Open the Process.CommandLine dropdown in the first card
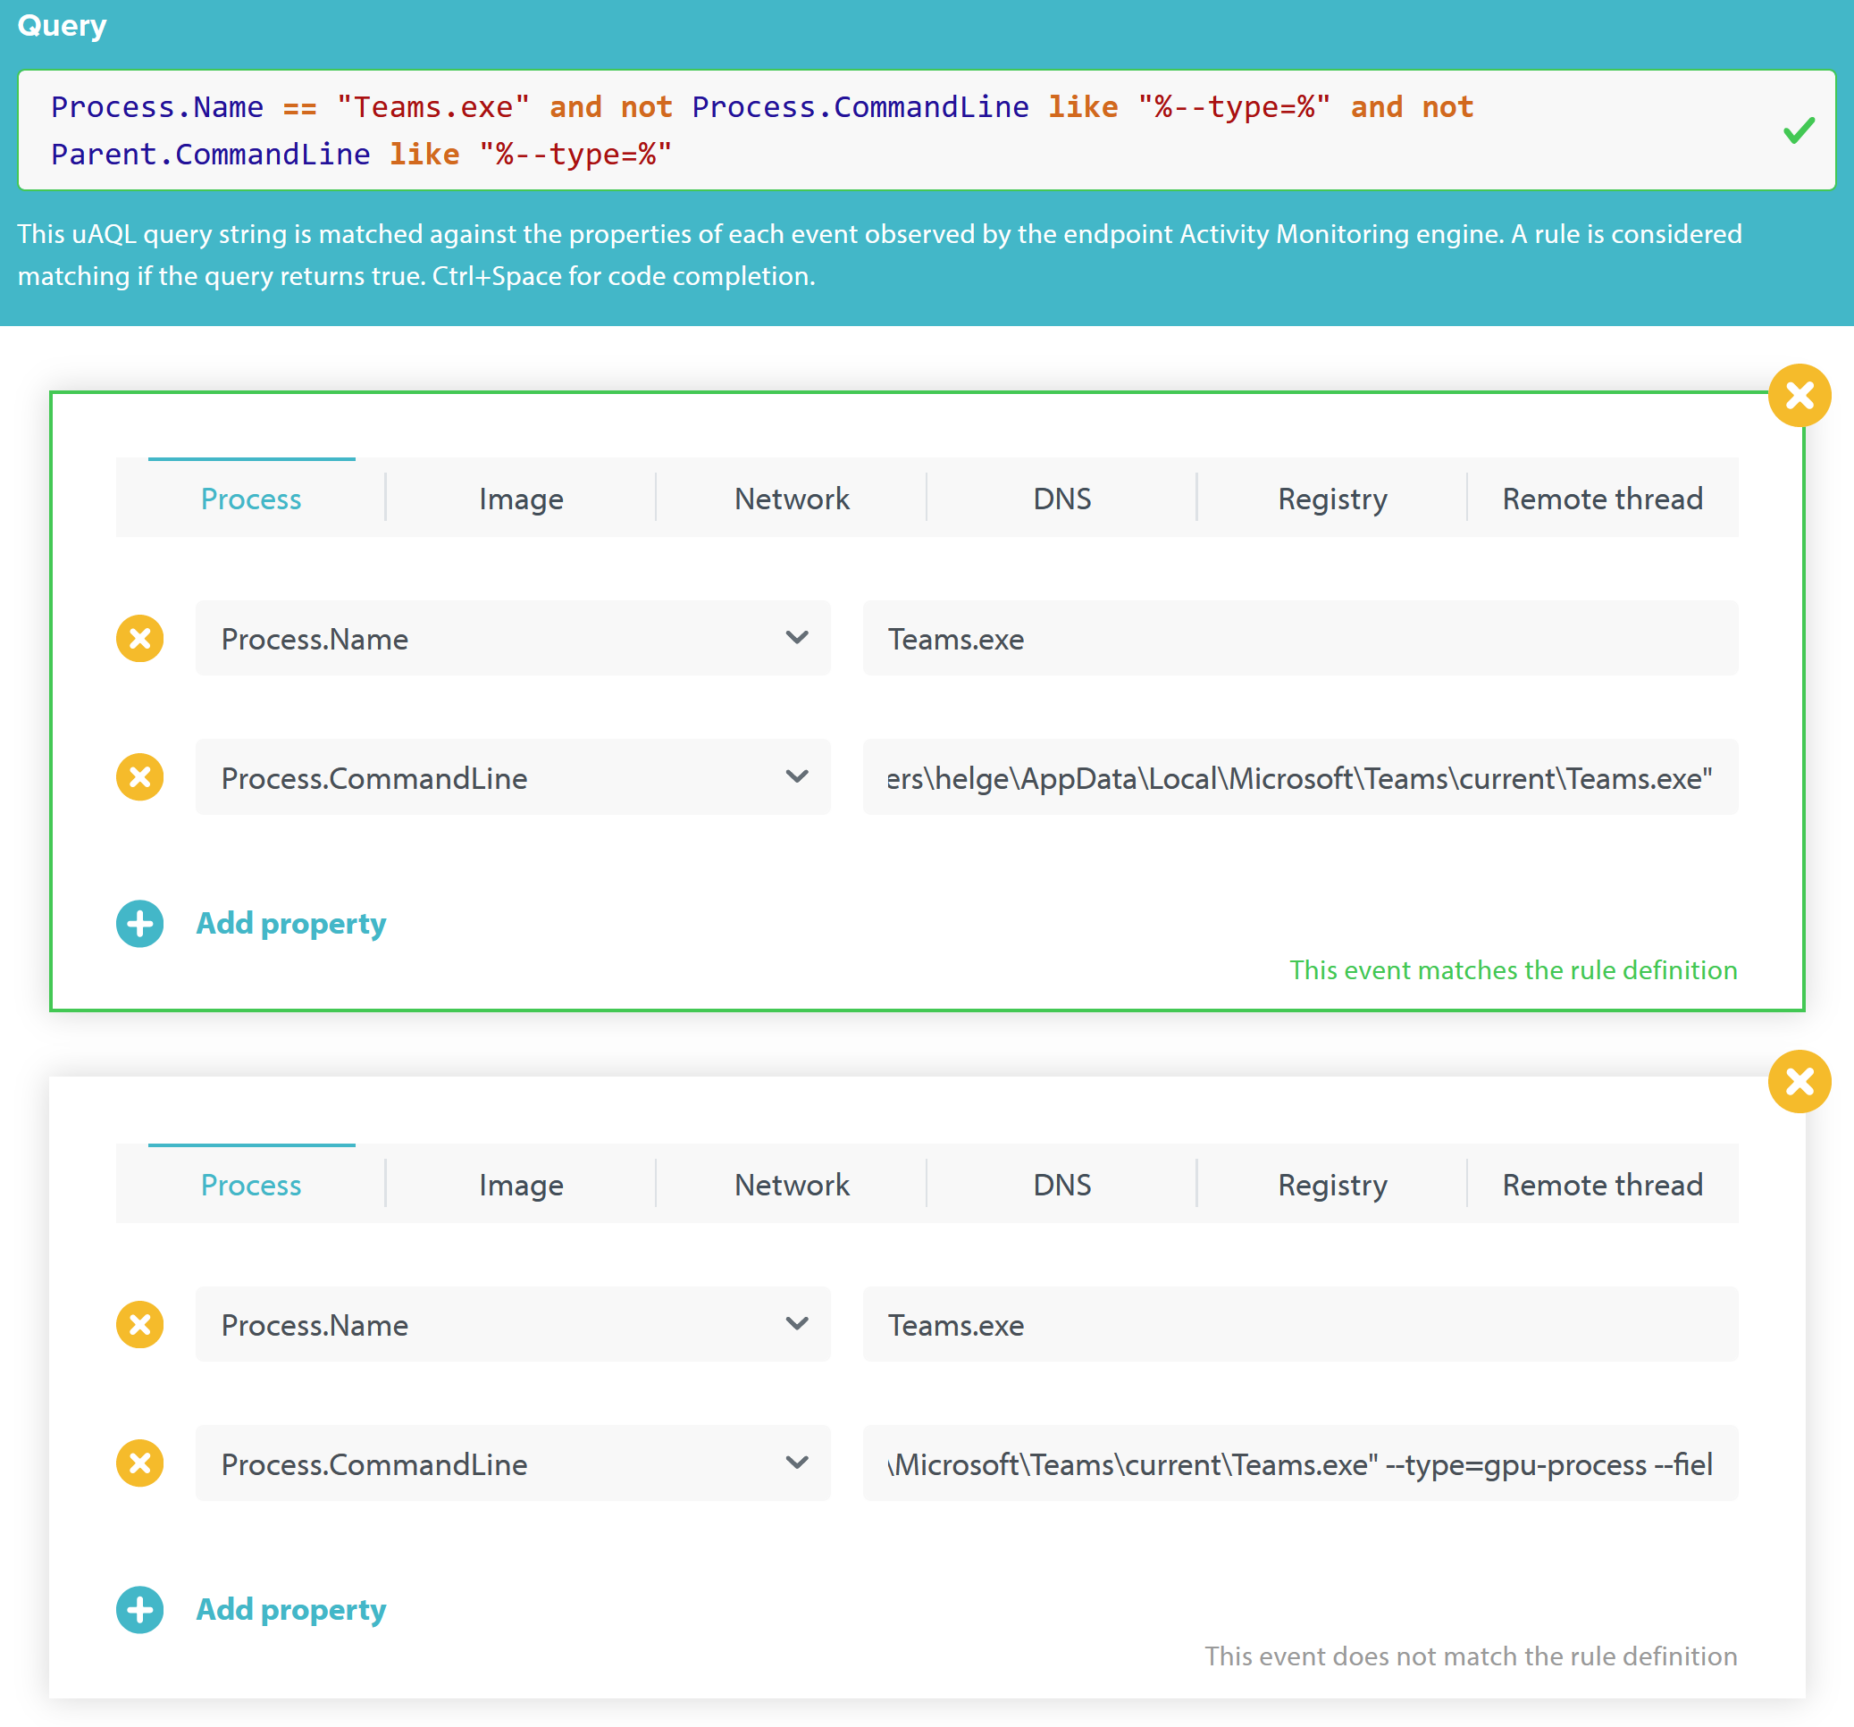The image size is (1854, 1727). (x=797, y=777)
